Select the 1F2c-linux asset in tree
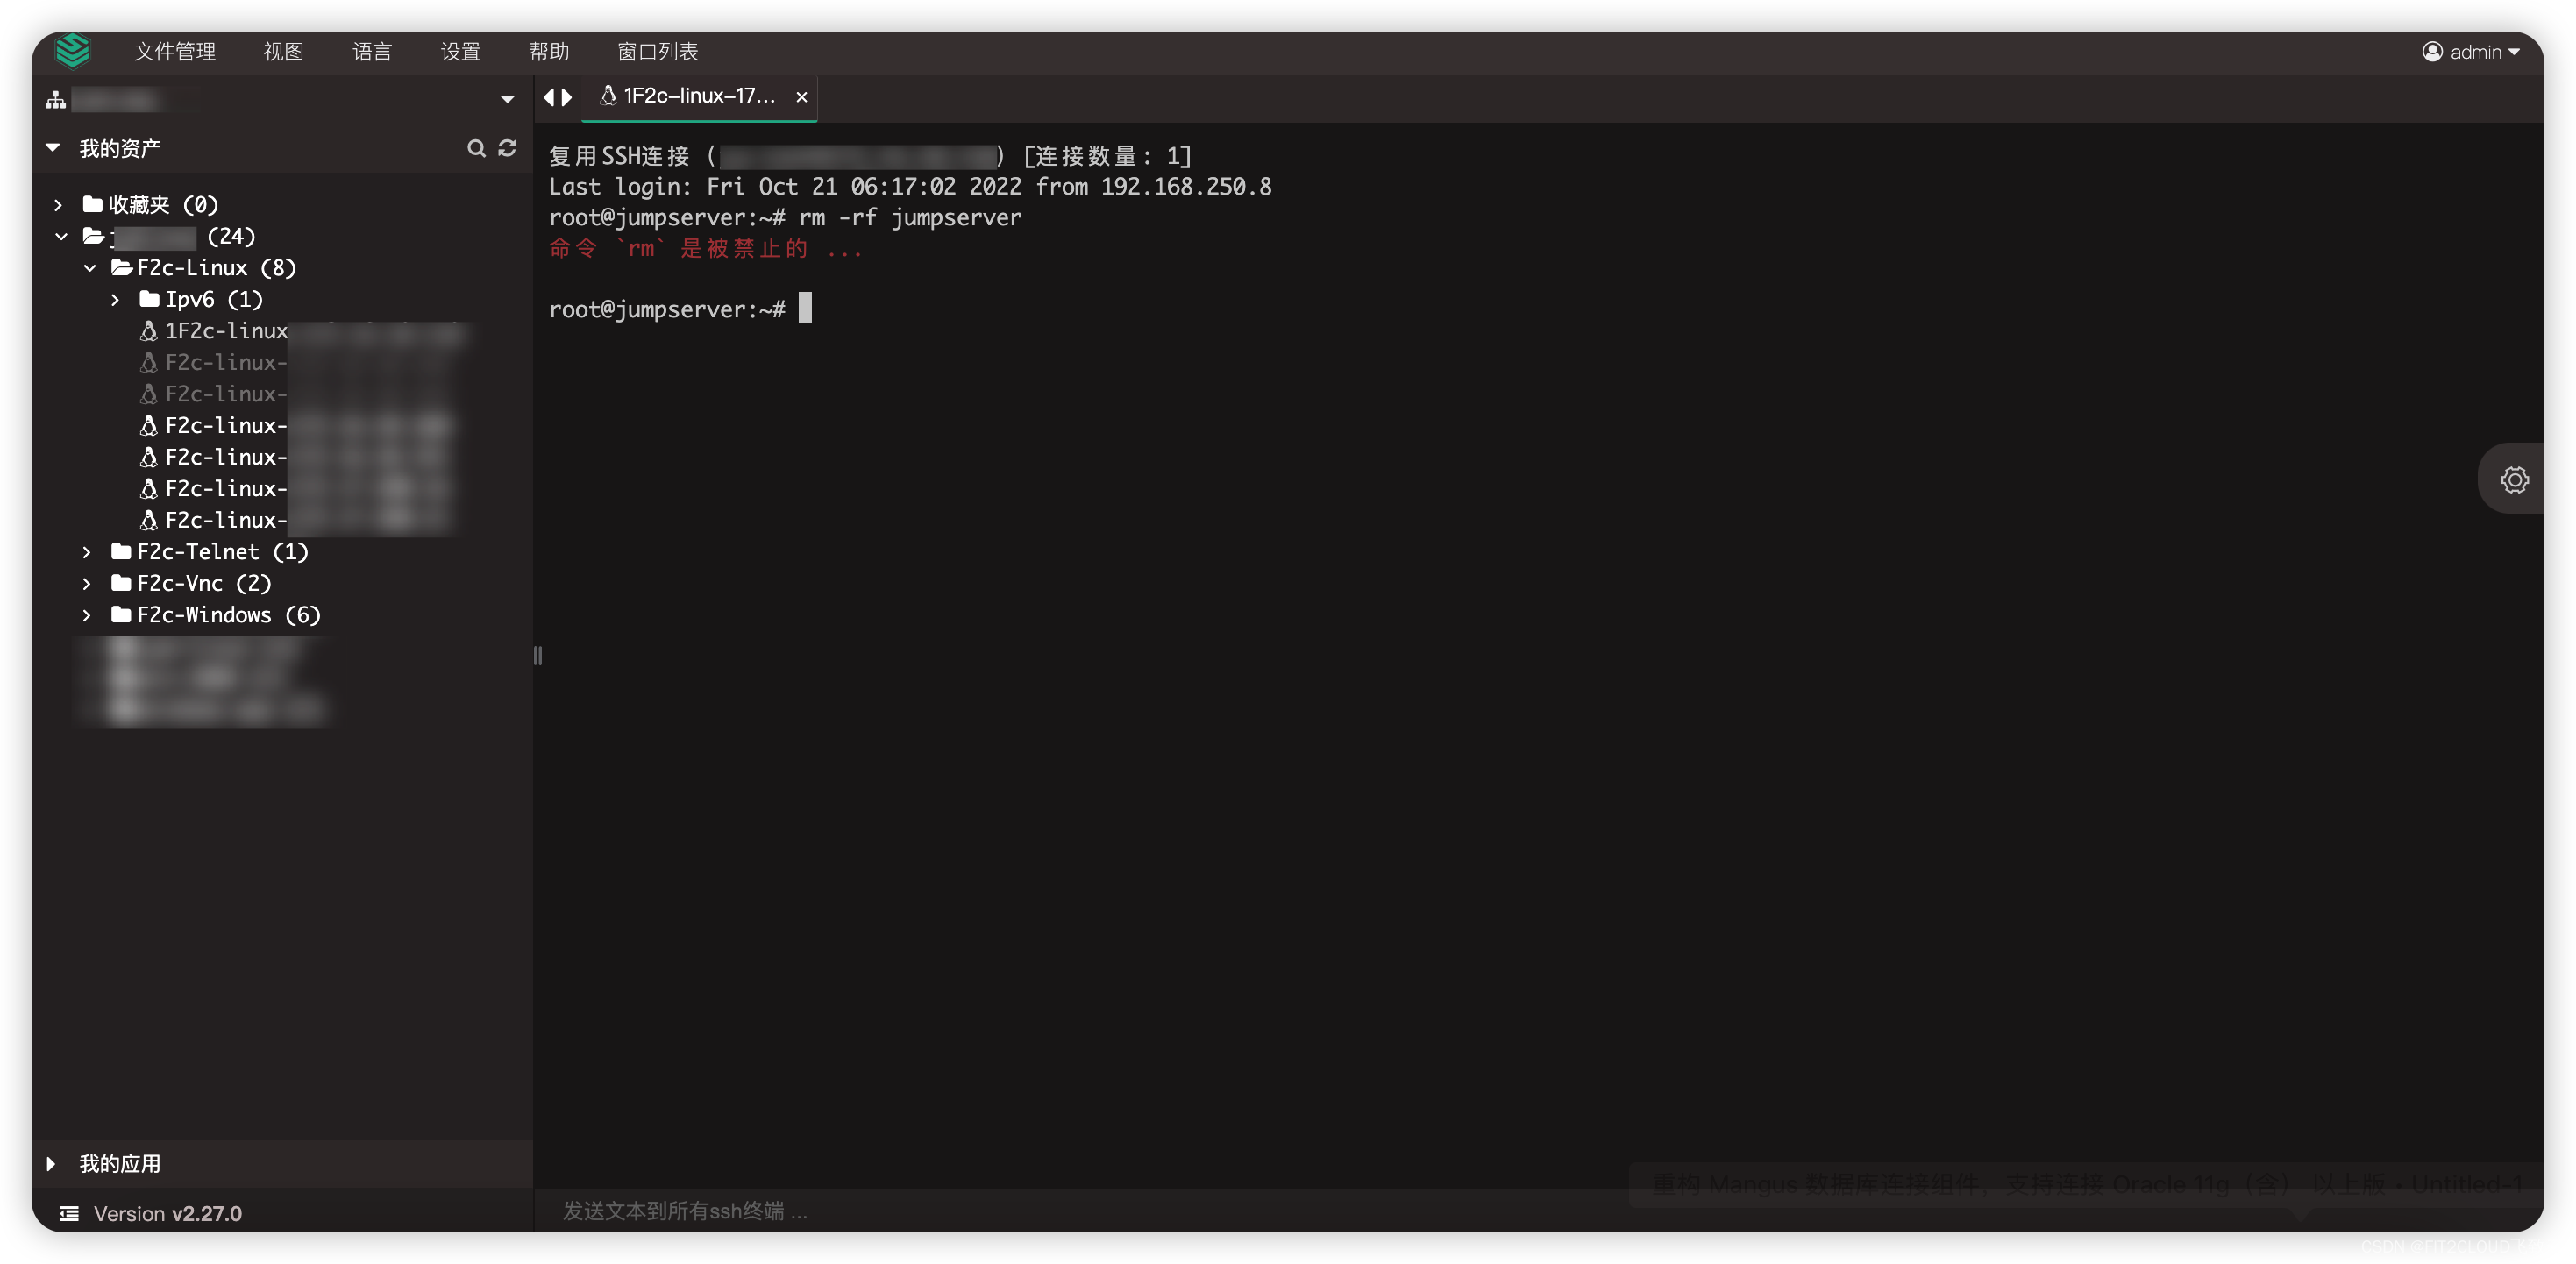Image resolution: width=2576 pixels, height=1264 pixels. coord(225,331)
